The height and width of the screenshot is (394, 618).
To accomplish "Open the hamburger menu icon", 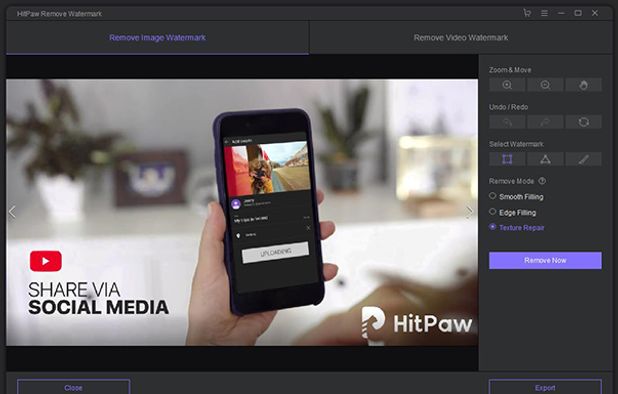I will pyautogui.click(x=544, y=13).
